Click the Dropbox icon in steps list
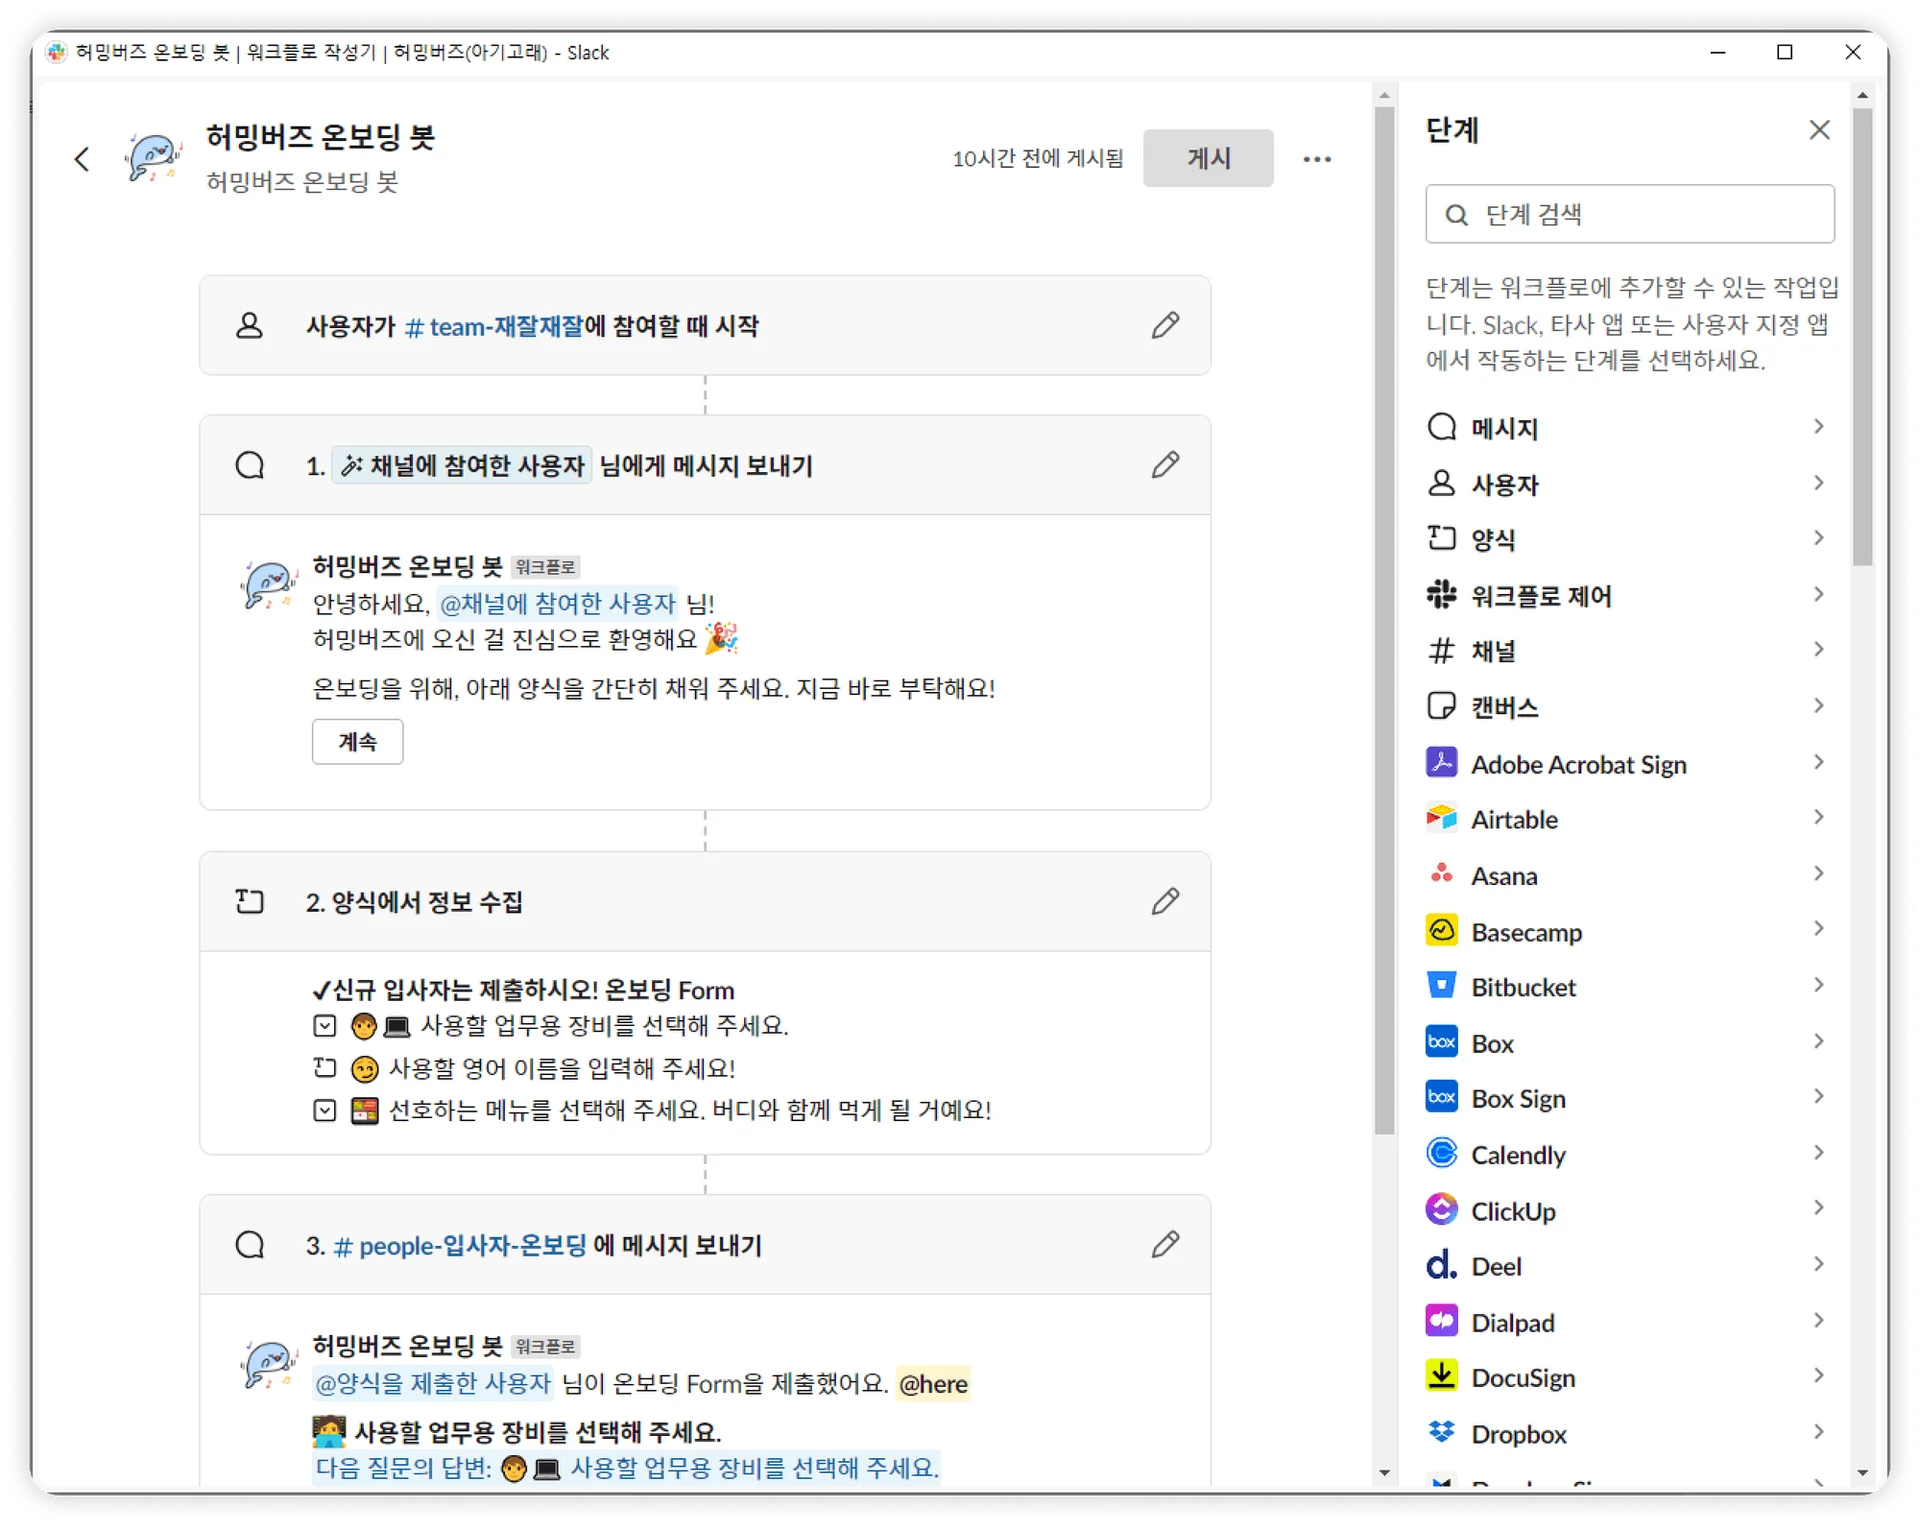The image size is (1920, 1525). point(1441,1433)
